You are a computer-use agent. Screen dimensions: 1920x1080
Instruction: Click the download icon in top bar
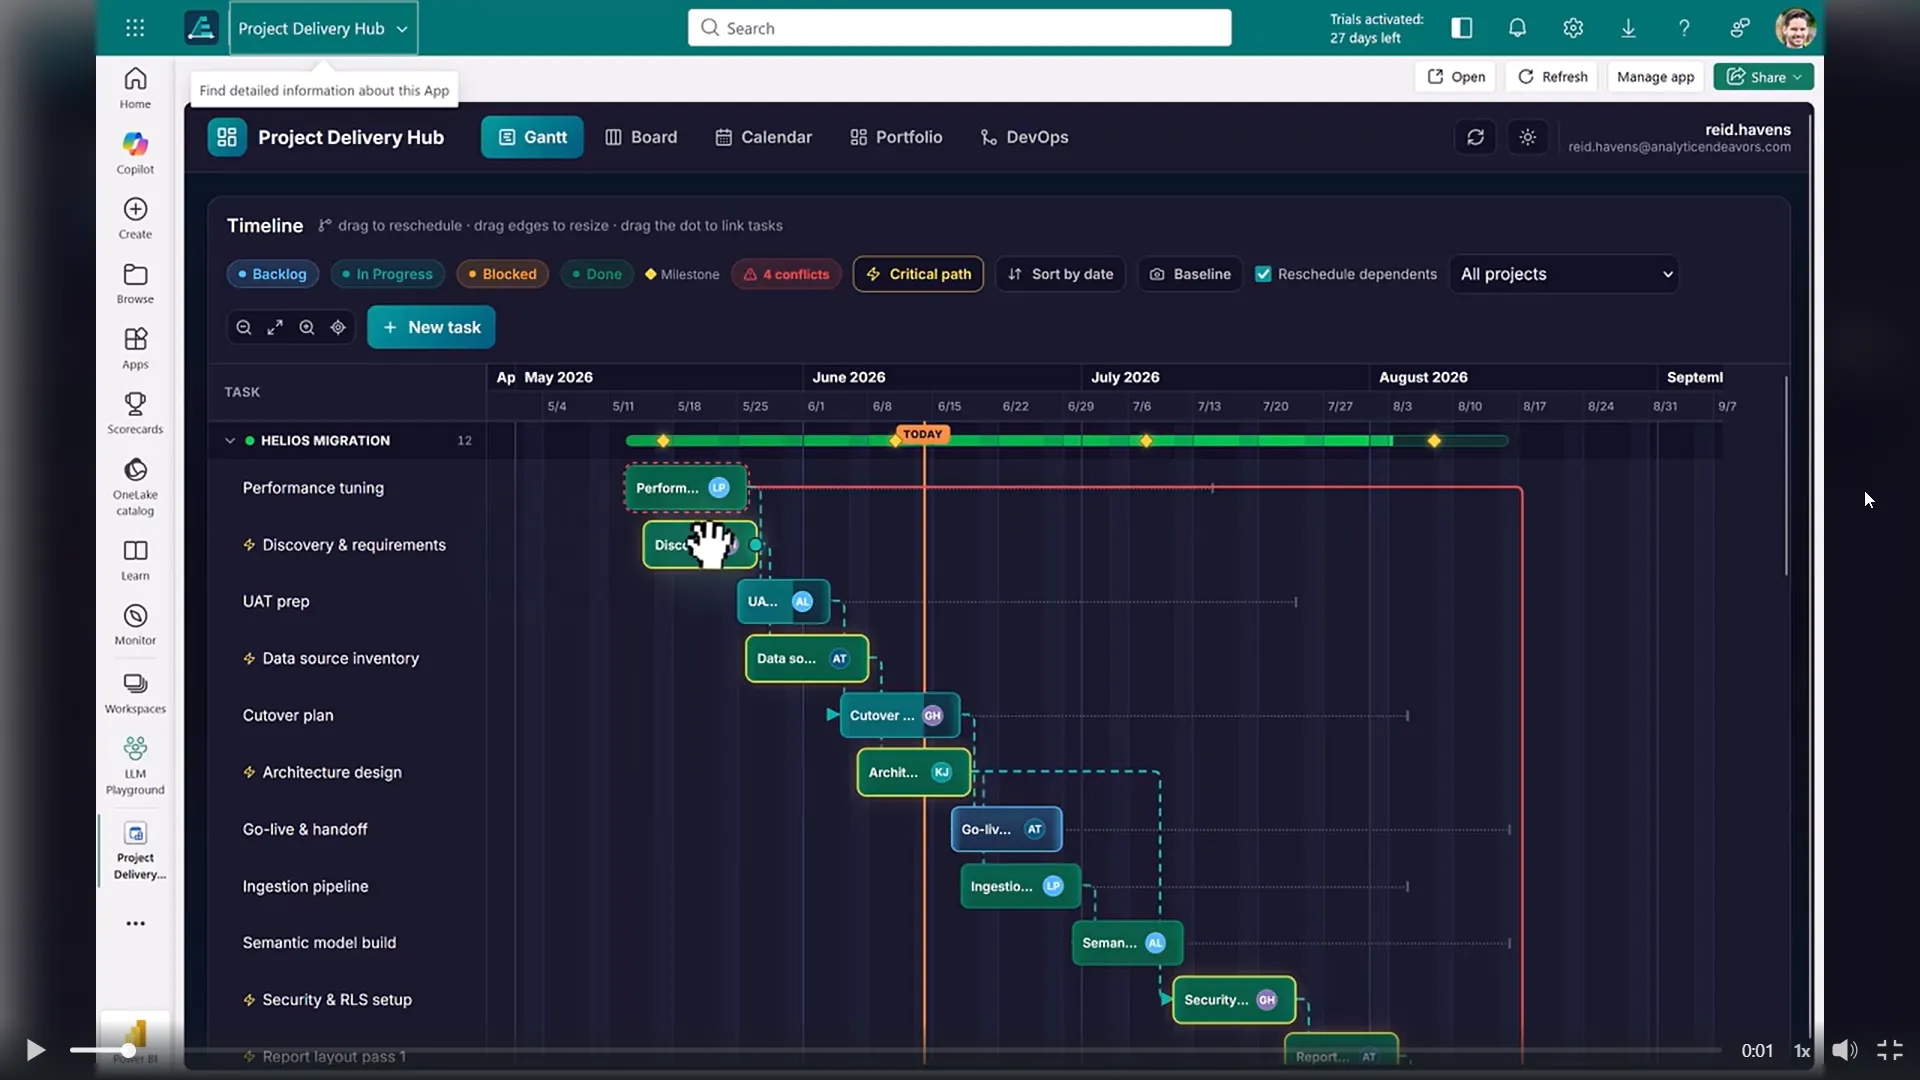click(1628, 28)
